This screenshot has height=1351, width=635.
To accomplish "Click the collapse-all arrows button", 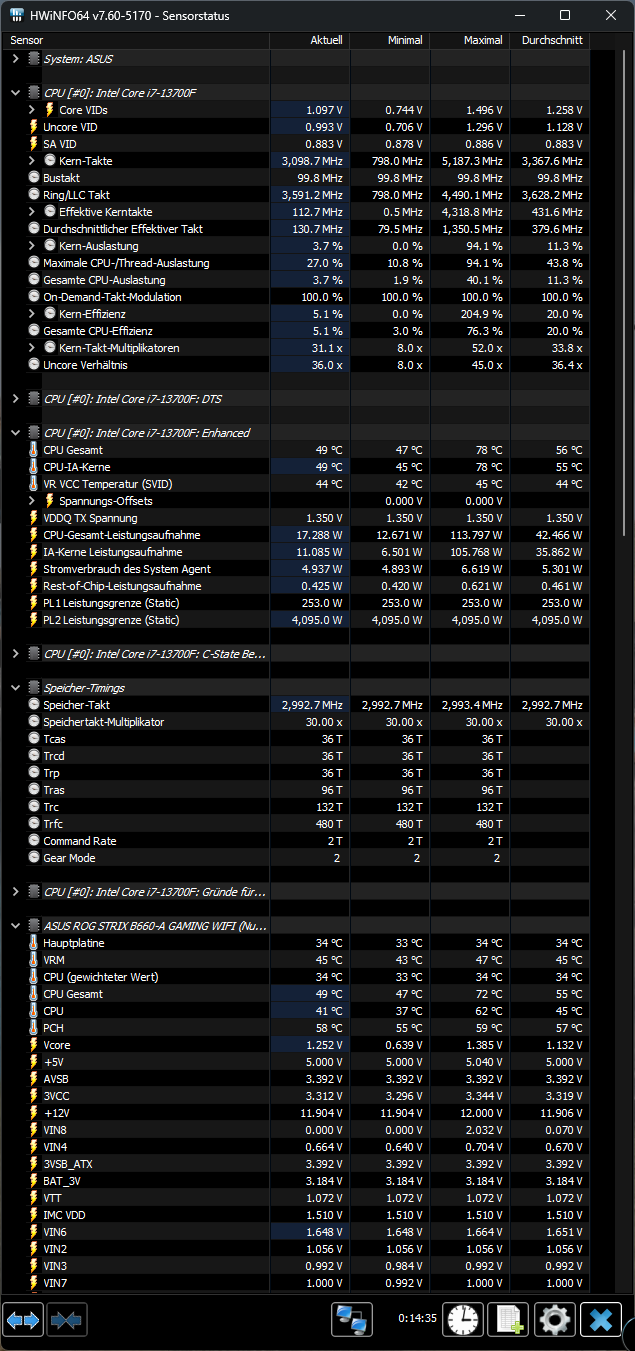I will [67, 1320].
